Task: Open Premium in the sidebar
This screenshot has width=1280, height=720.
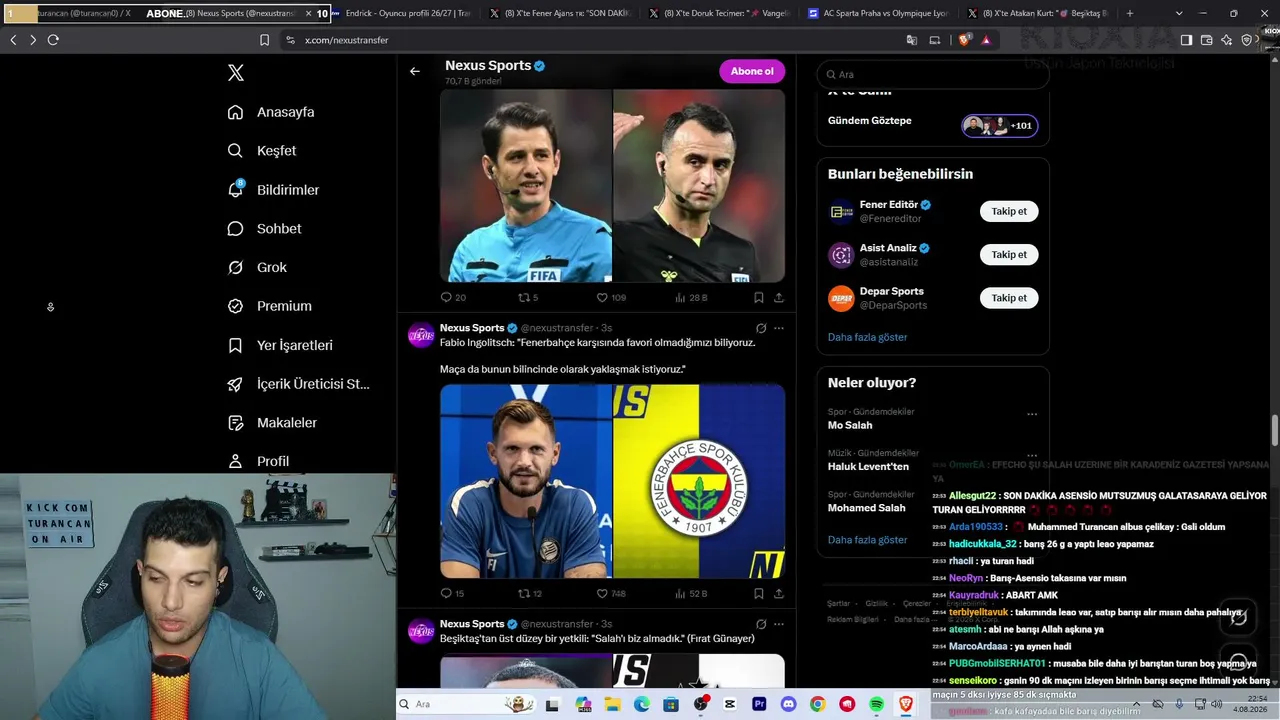Action: coord(269,306)
